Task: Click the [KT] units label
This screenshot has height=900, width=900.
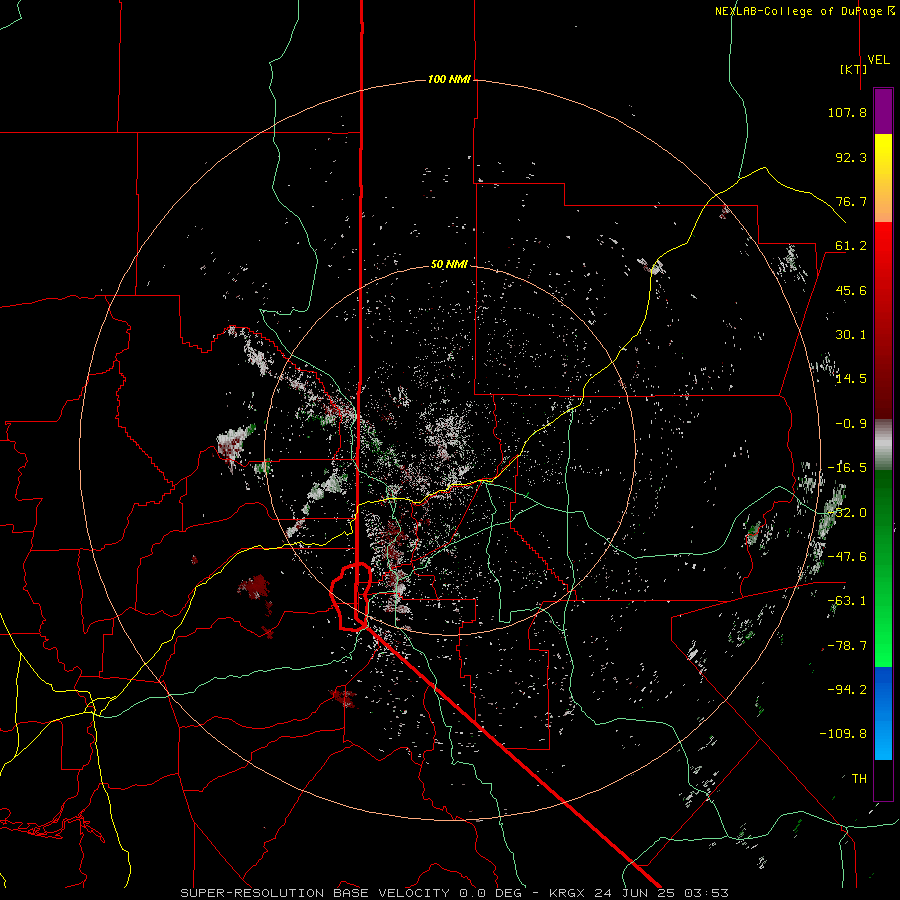Action: pyautogui.click(x=853, y=69)
